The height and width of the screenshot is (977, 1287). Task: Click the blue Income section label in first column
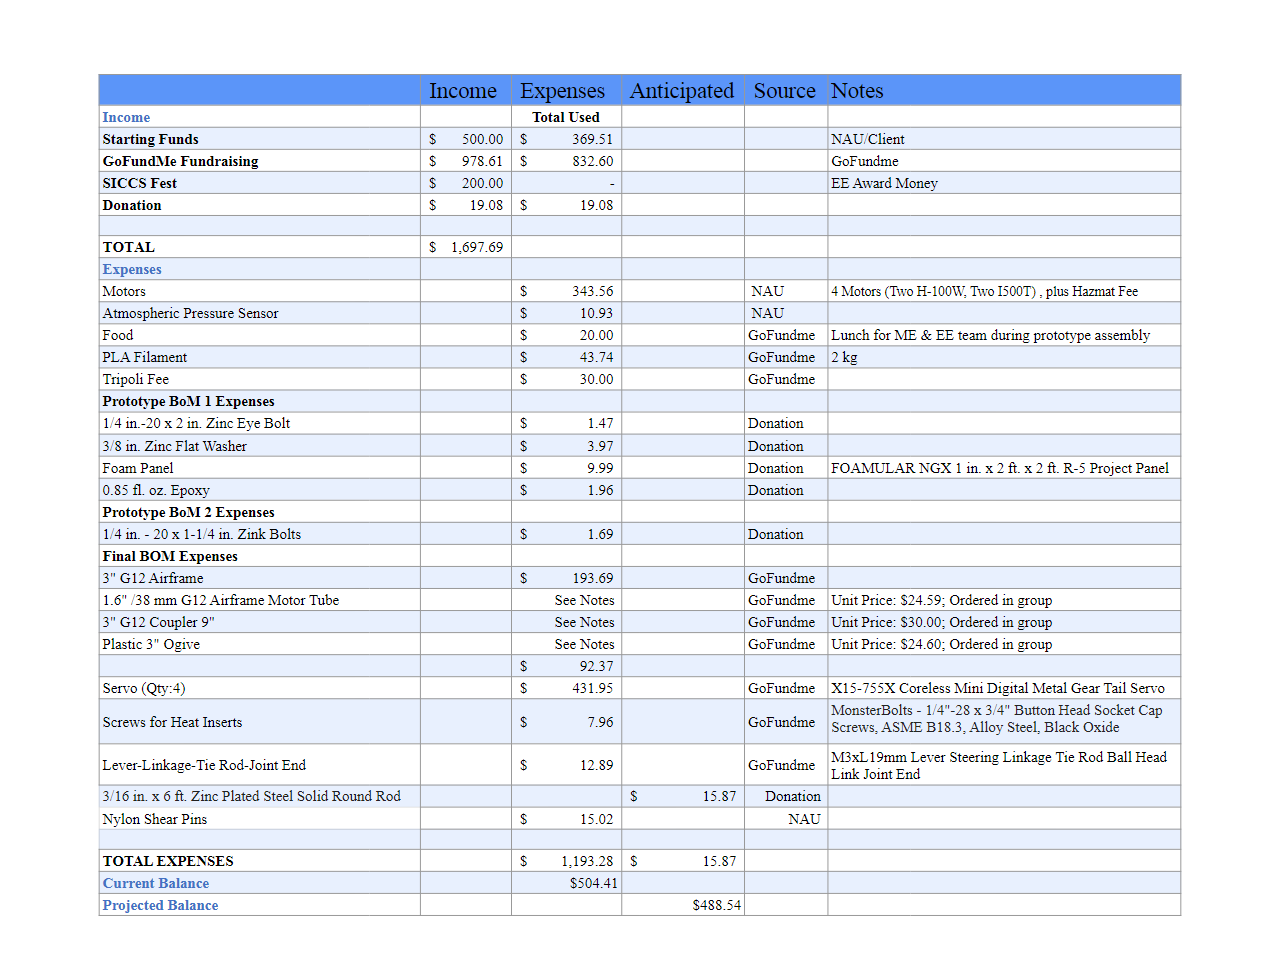pyautogui.click(x=126, y=118)
